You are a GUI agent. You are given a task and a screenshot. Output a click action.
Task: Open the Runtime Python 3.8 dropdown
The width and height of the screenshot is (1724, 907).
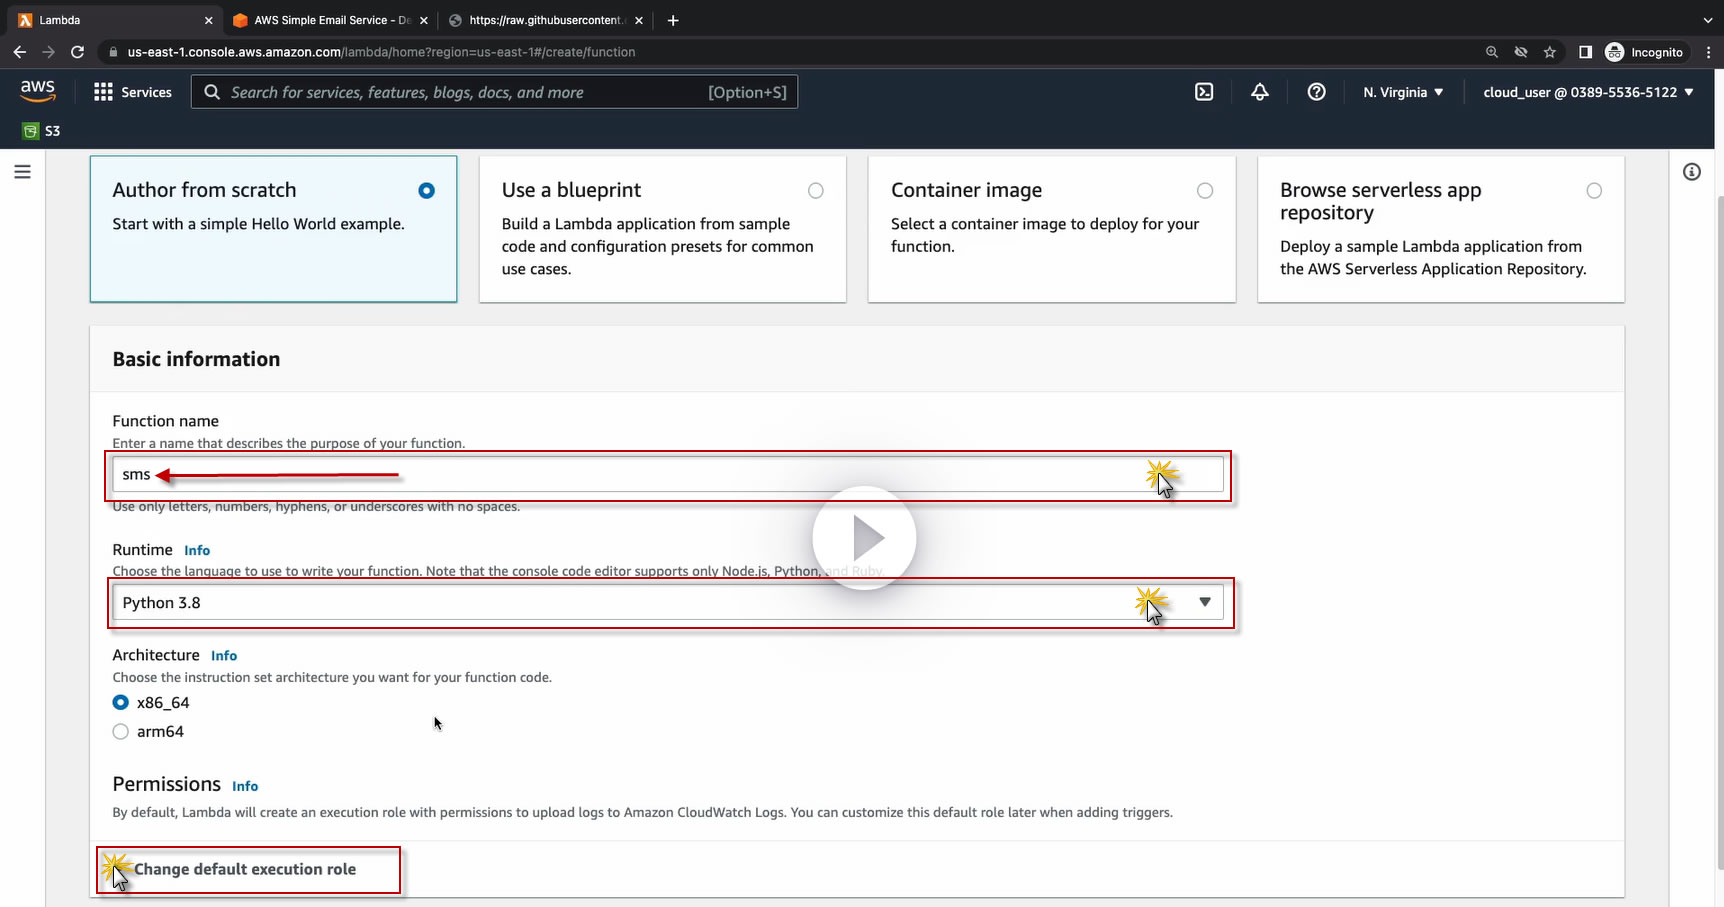pos(667,603)
